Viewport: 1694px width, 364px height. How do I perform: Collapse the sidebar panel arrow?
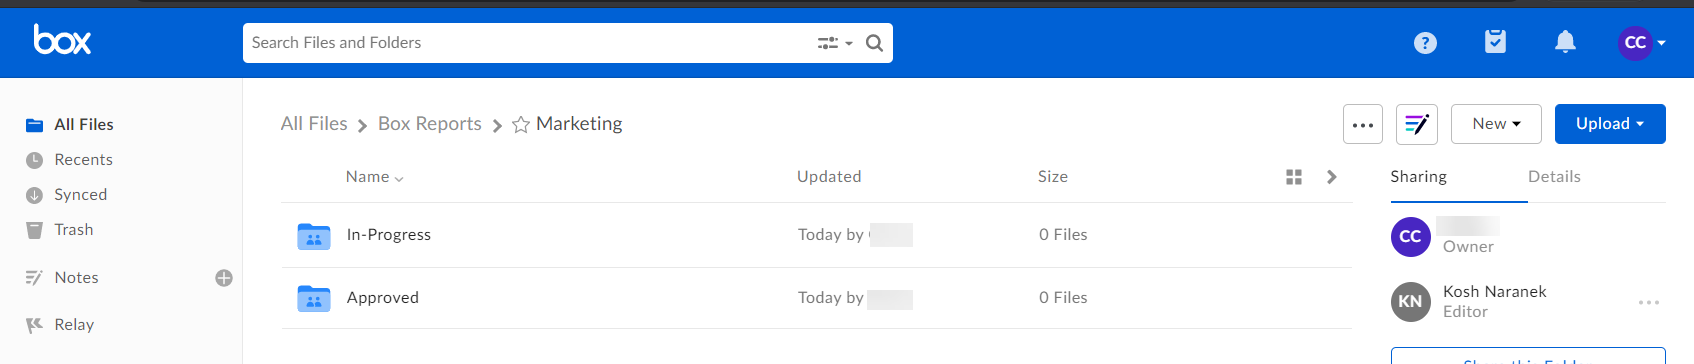(x=1331, y=177)
